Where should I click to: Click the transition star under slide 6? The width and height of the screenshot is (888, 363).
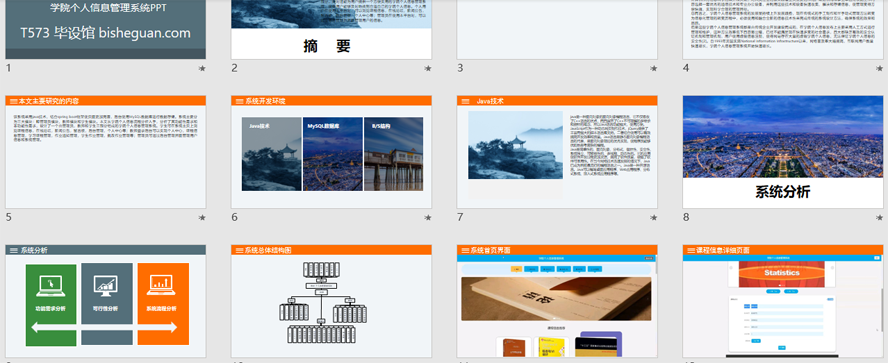pos(428,217)
